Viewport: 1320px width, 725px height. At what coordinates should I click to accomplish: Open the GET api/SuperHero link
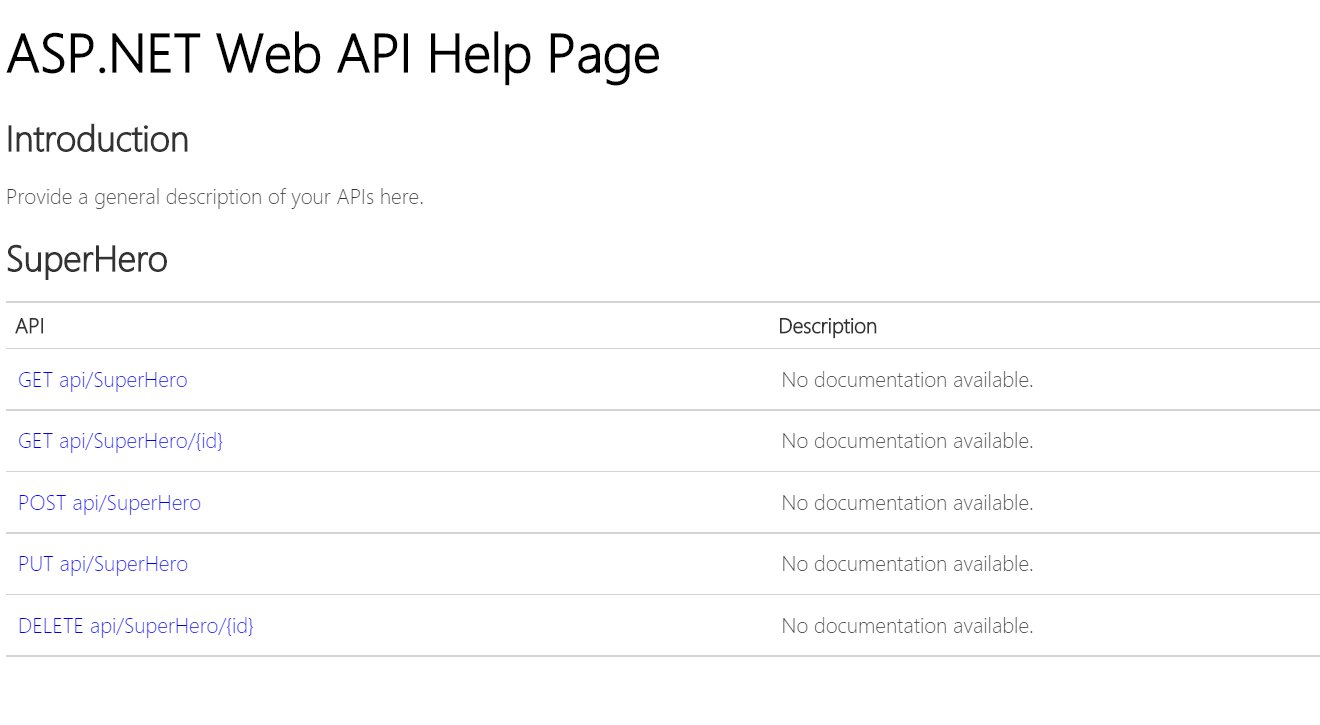click(102, 380)
